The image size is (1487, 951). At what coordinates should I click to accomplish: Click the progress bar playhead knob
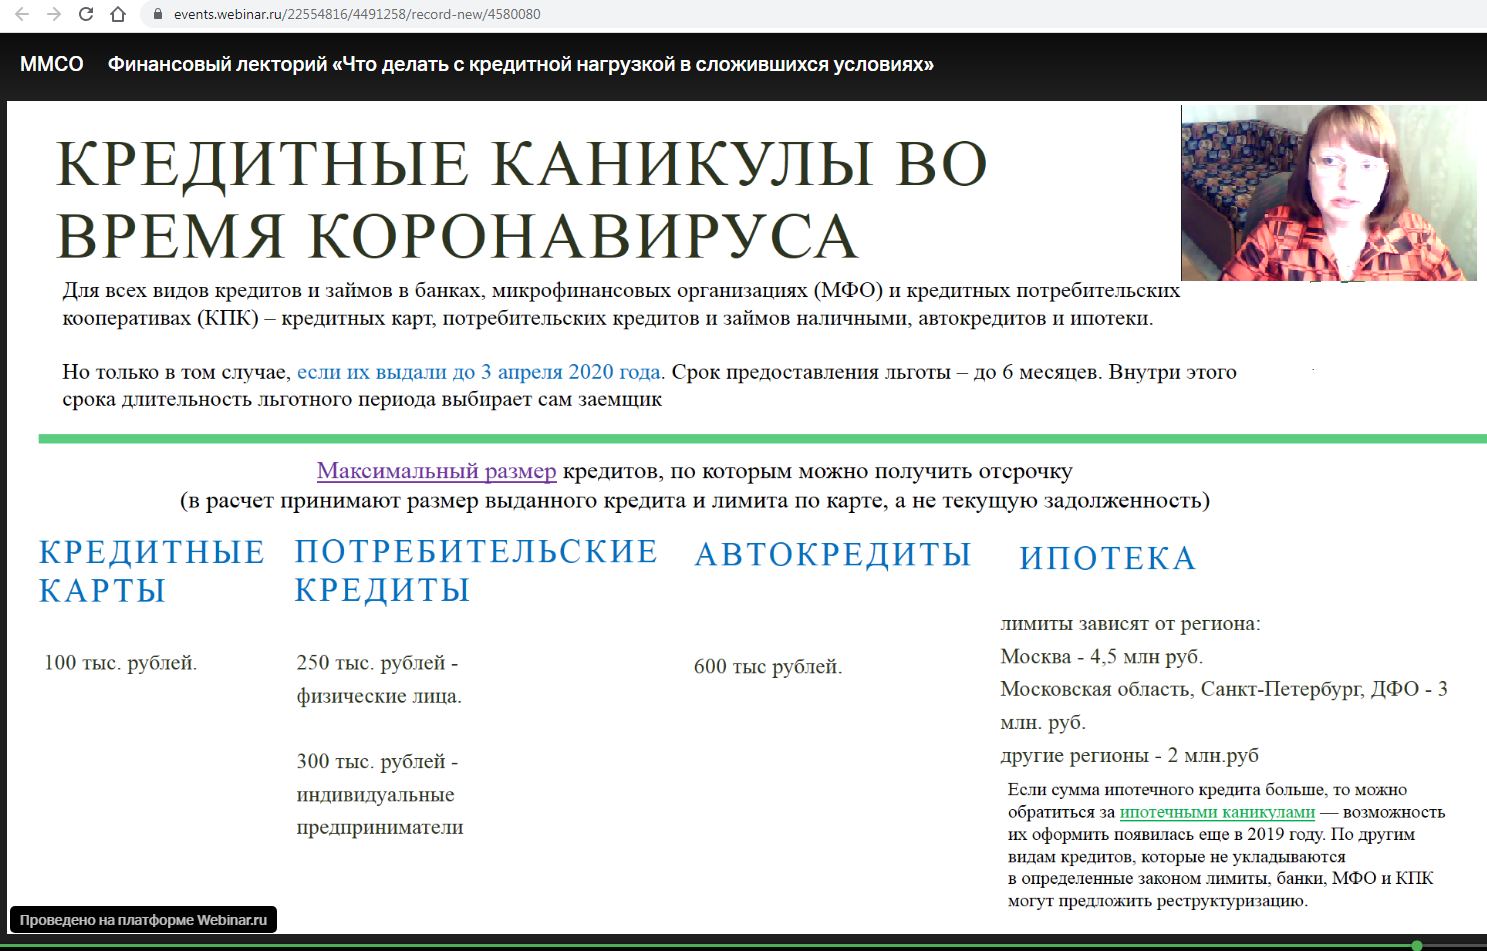tap(1416, 946)
